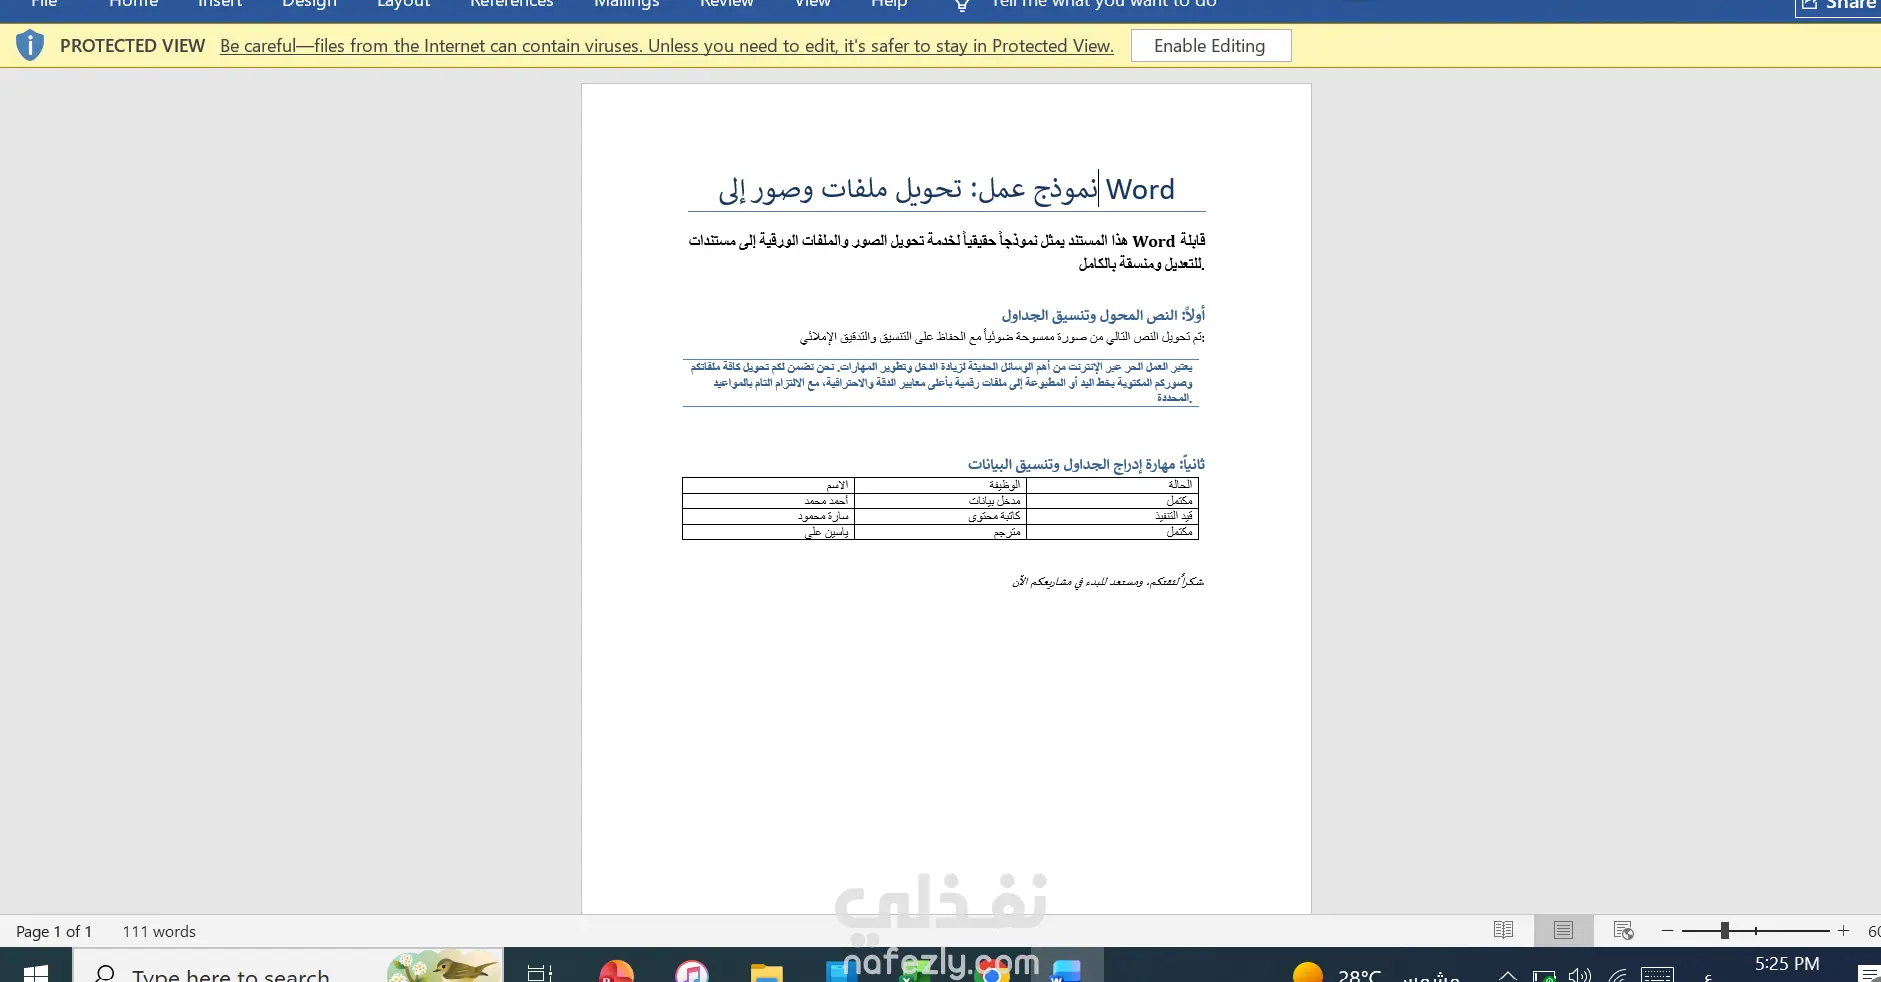Click the 'Tell me what you want to do' box
The image size is (1881, 982).
[1104, 5]
